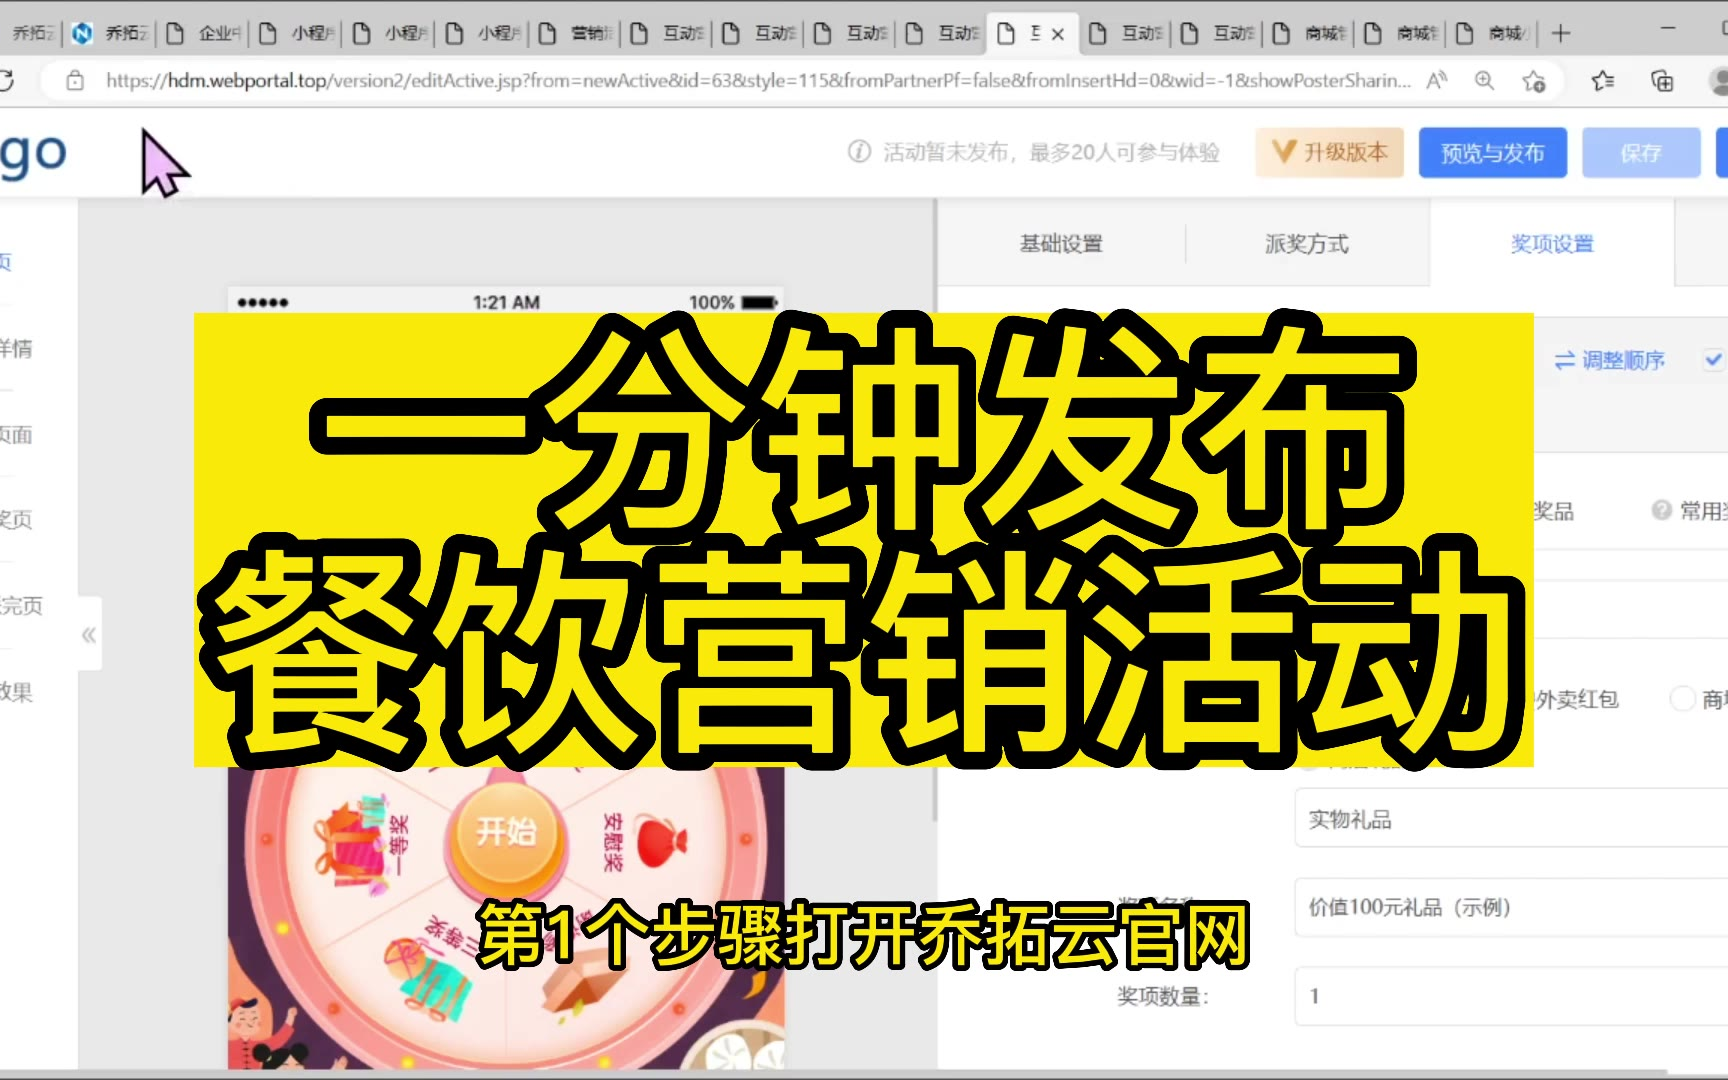Image resolution: width=1728 pixels, height=1080 pixels.
Task: Switch to the 乔拓云 browser tab with N icon
Action: [x=110, y=34]
